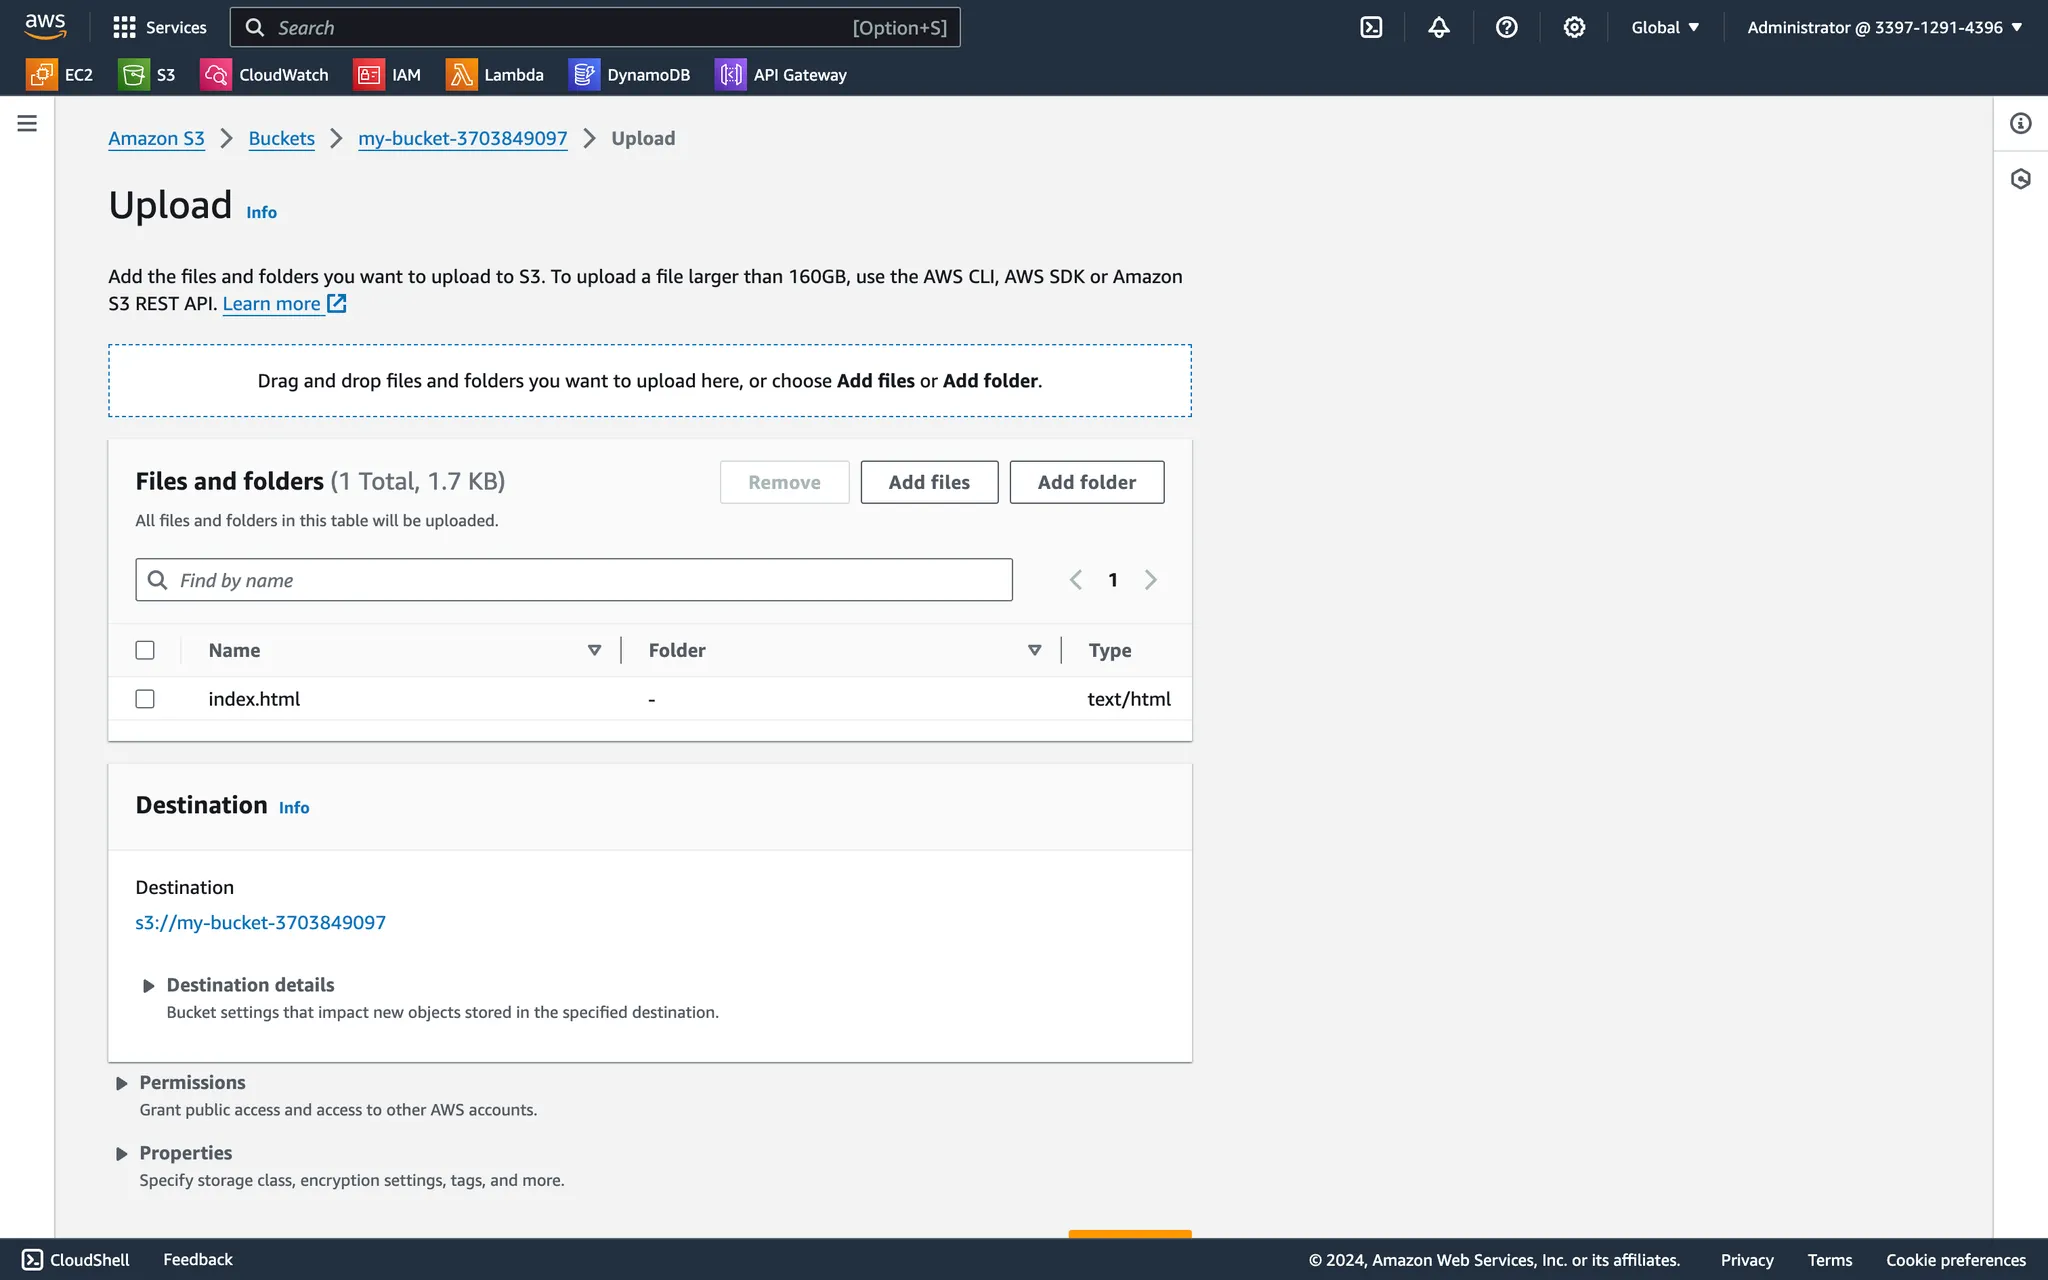This screenshot has height=1280, width=2048.
Task: Click the Add files button
Action: tap(928, 482)
